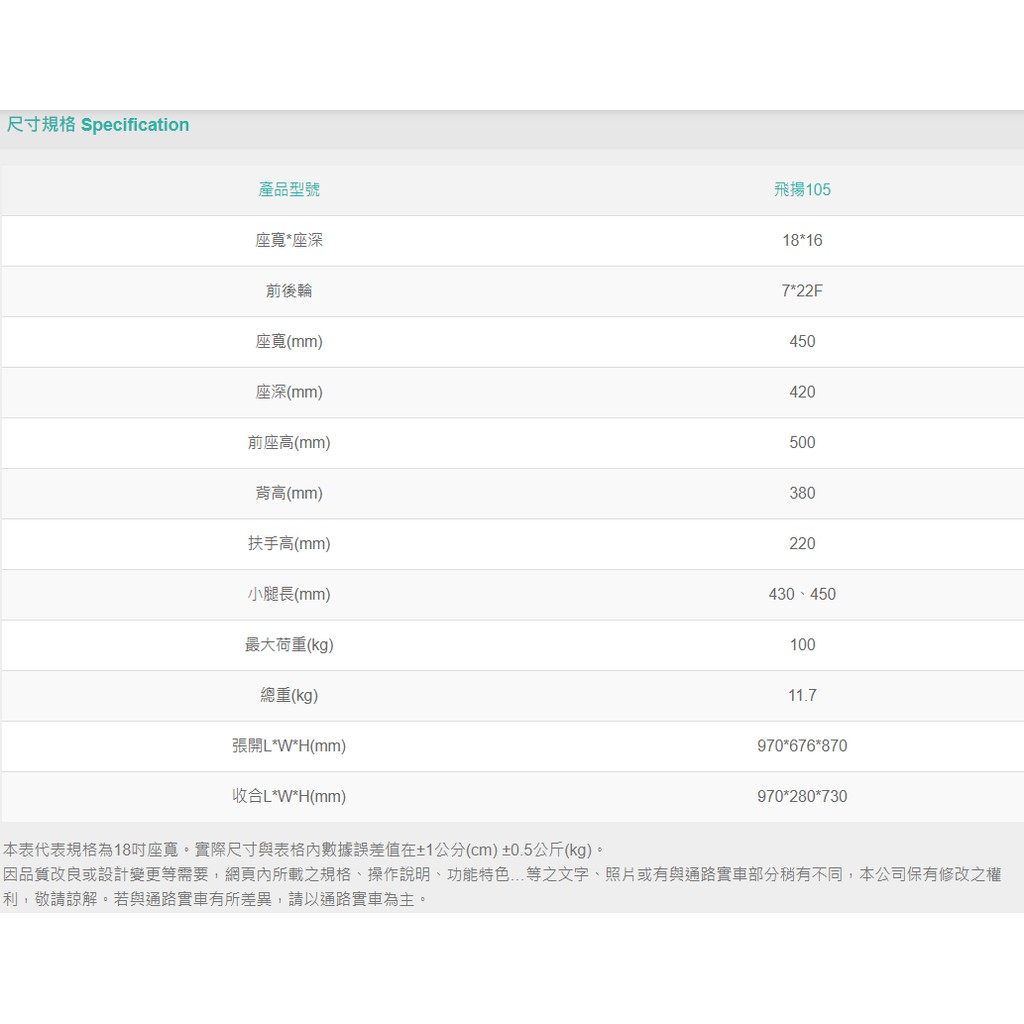Screen dimensions: 1024x1024
Task: Click the 收合L*W*H(mm) row label
Action: click(289, 796)
